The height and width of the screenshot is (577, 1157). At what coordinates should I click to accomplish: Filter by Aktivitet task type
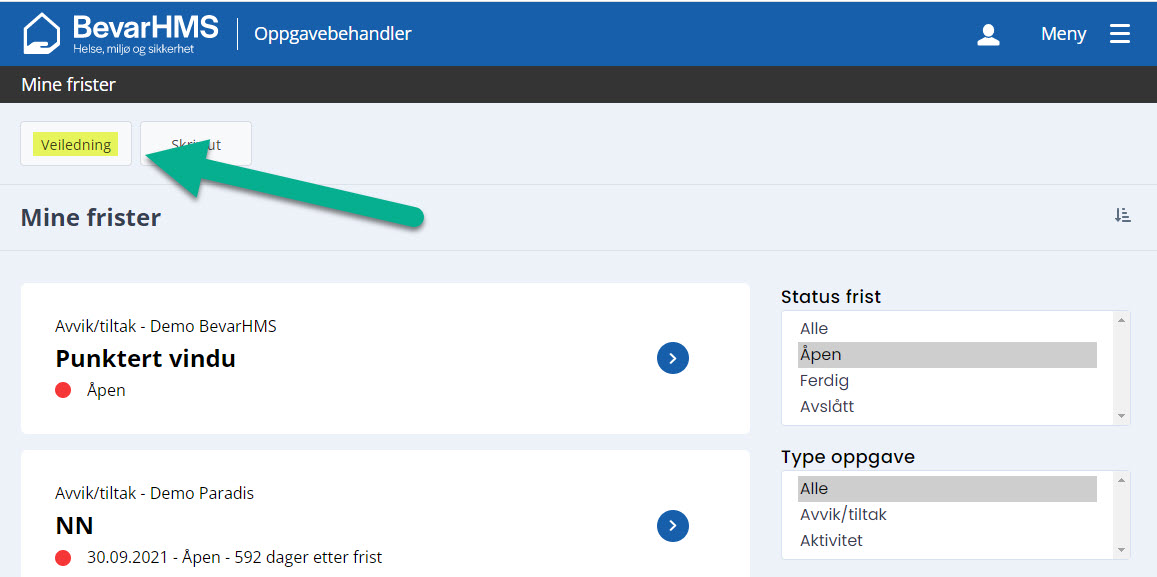[831, 540]
